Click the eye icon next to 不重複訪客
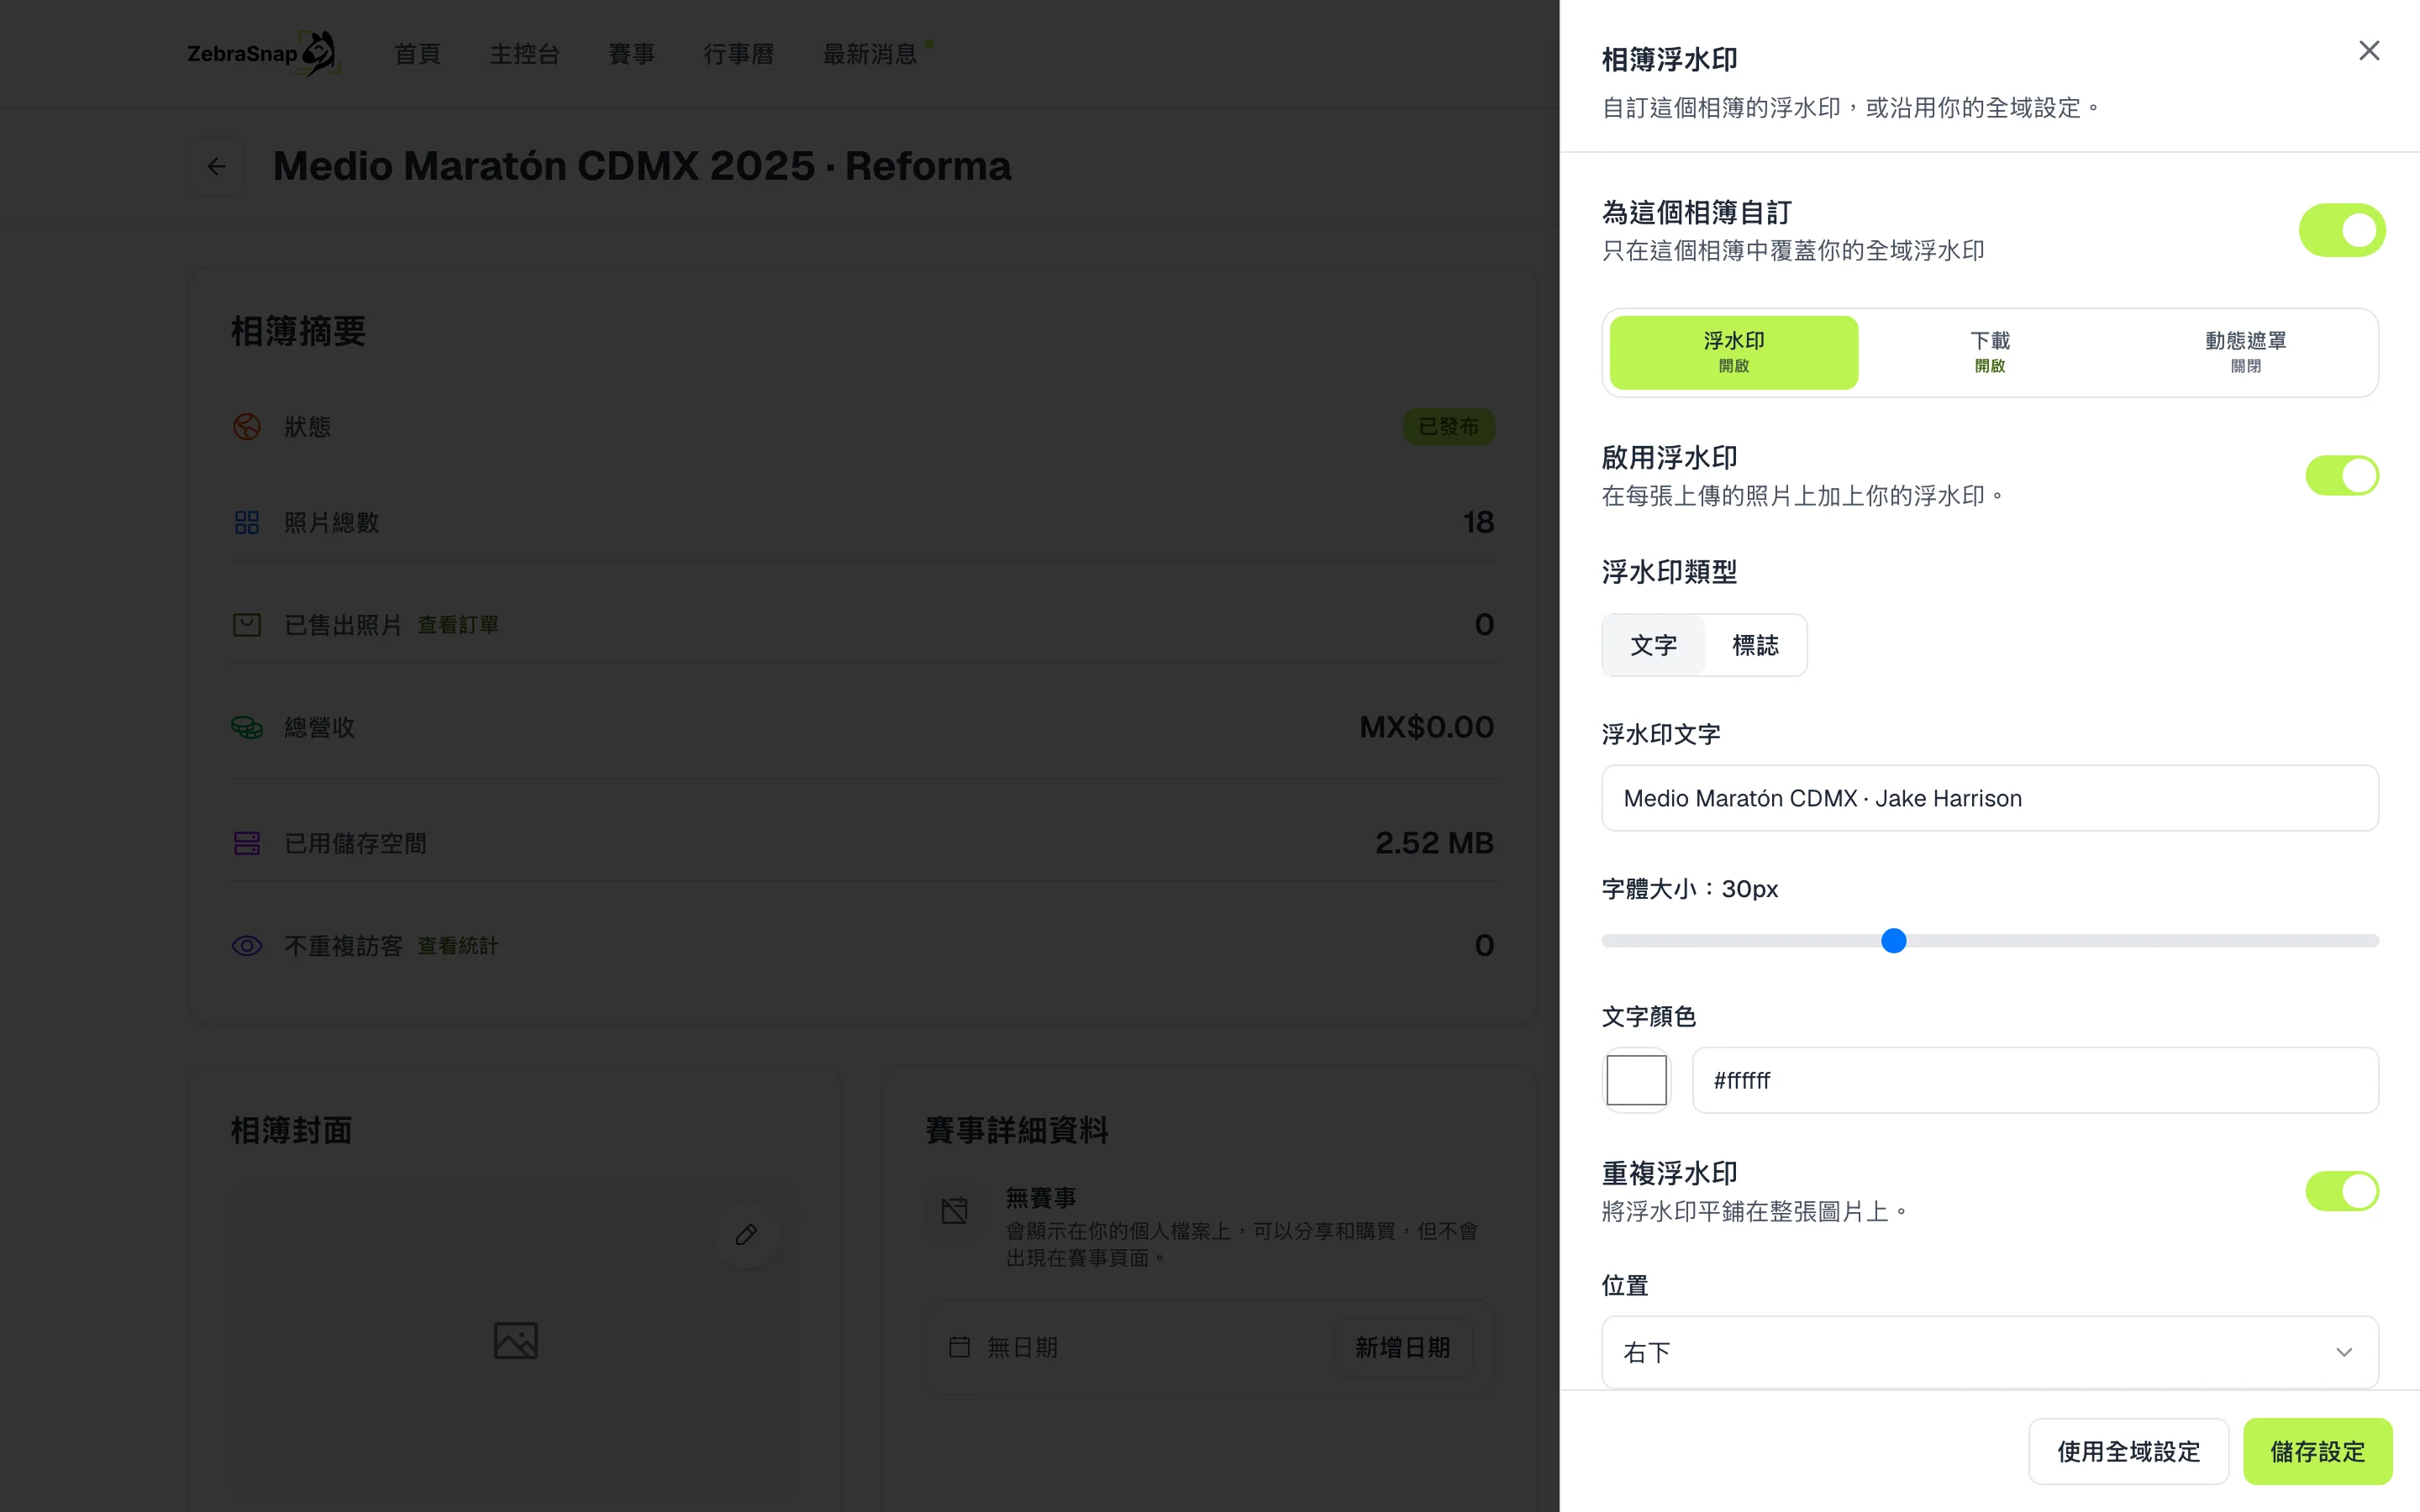The width and height of the screenshot is (2420, 1512). pyautogui.click(x=247, y=946)
